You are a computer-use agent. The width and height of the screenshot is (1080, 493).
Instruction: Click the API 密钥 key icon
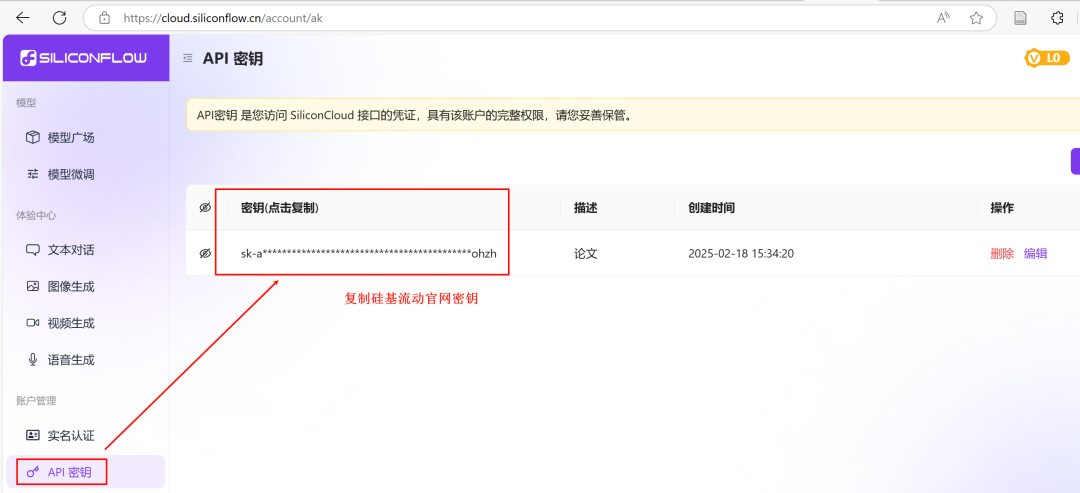click(32, 472)
